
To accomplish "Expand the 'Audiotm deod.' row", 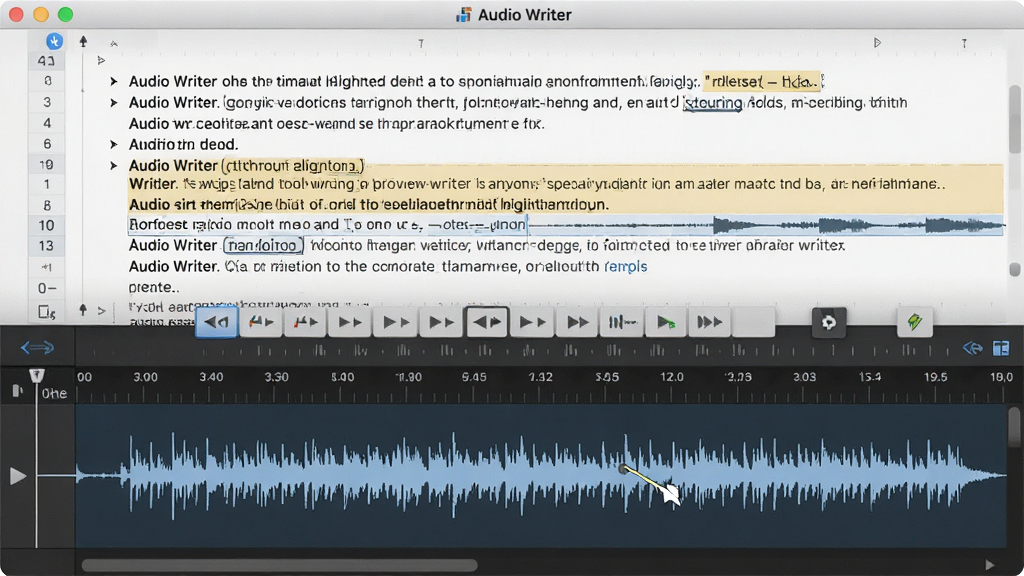I will click(114, 144).
